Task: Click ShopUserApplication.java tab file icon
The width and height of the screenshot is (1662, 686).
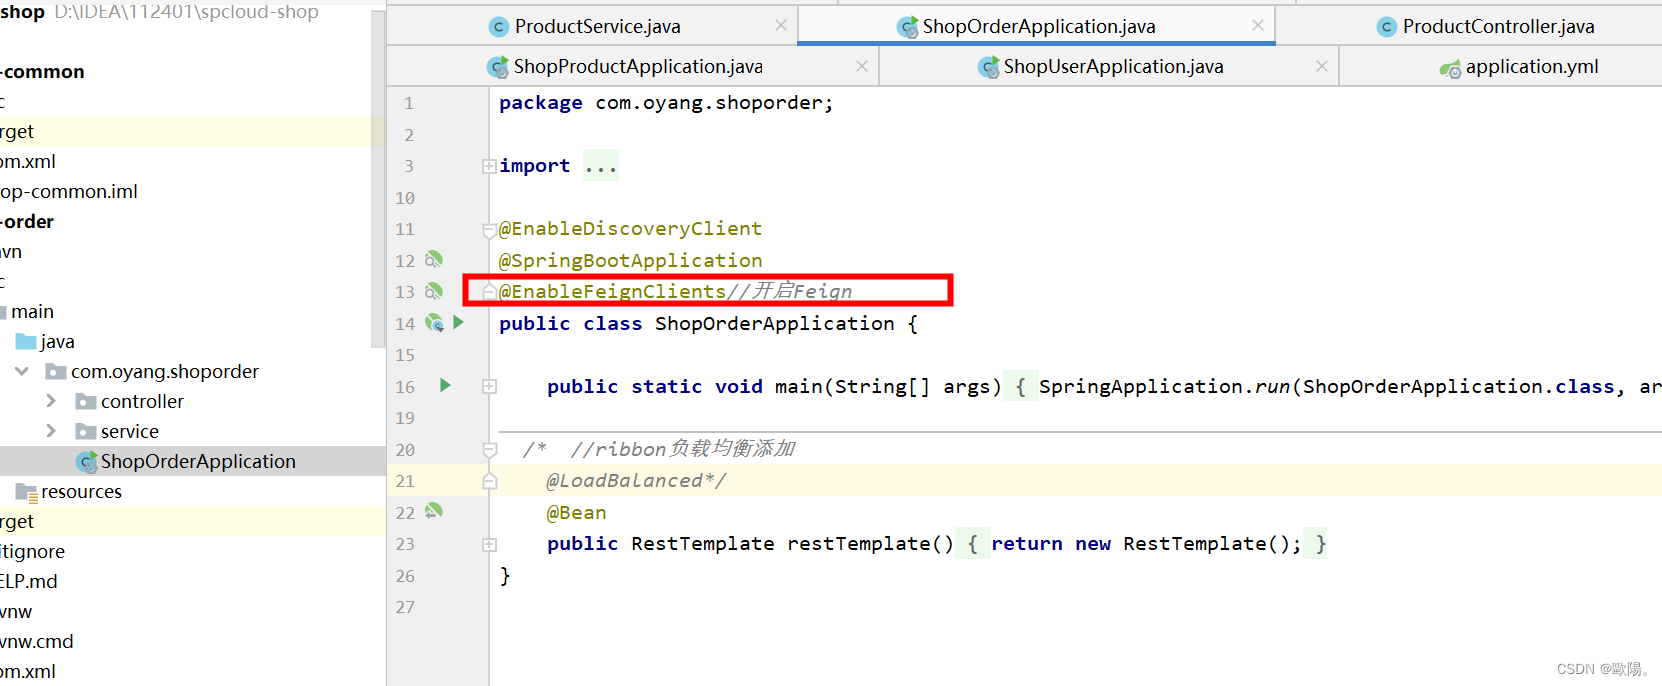Action: click(988, 67)
